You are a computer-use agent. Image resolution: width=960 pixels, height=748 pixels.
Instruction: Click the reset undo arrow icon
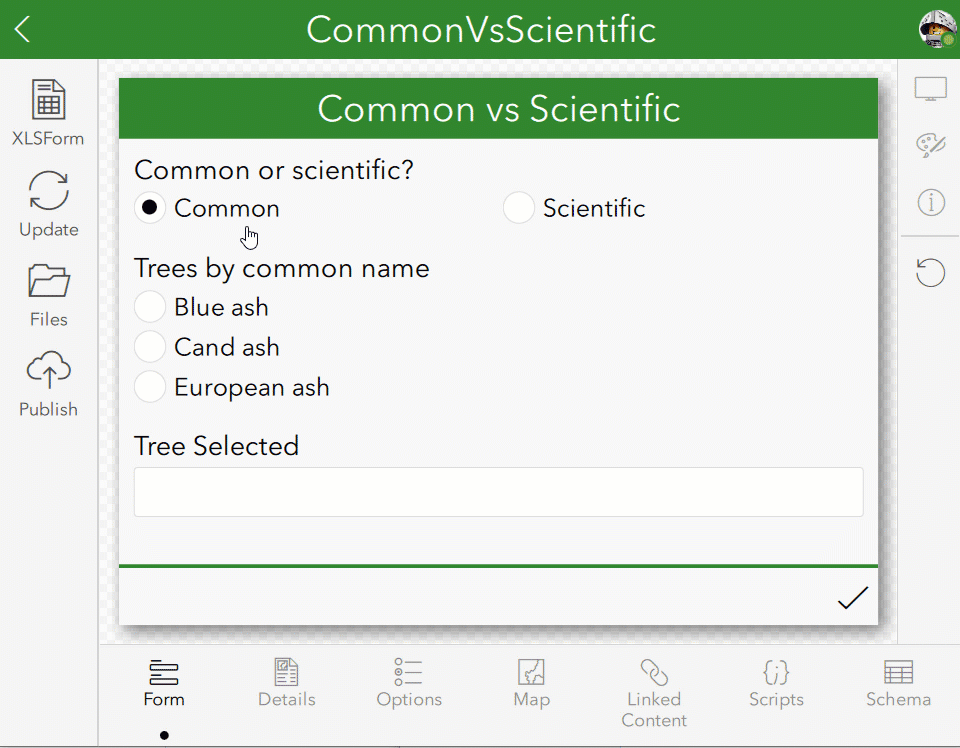pos(930,272)
